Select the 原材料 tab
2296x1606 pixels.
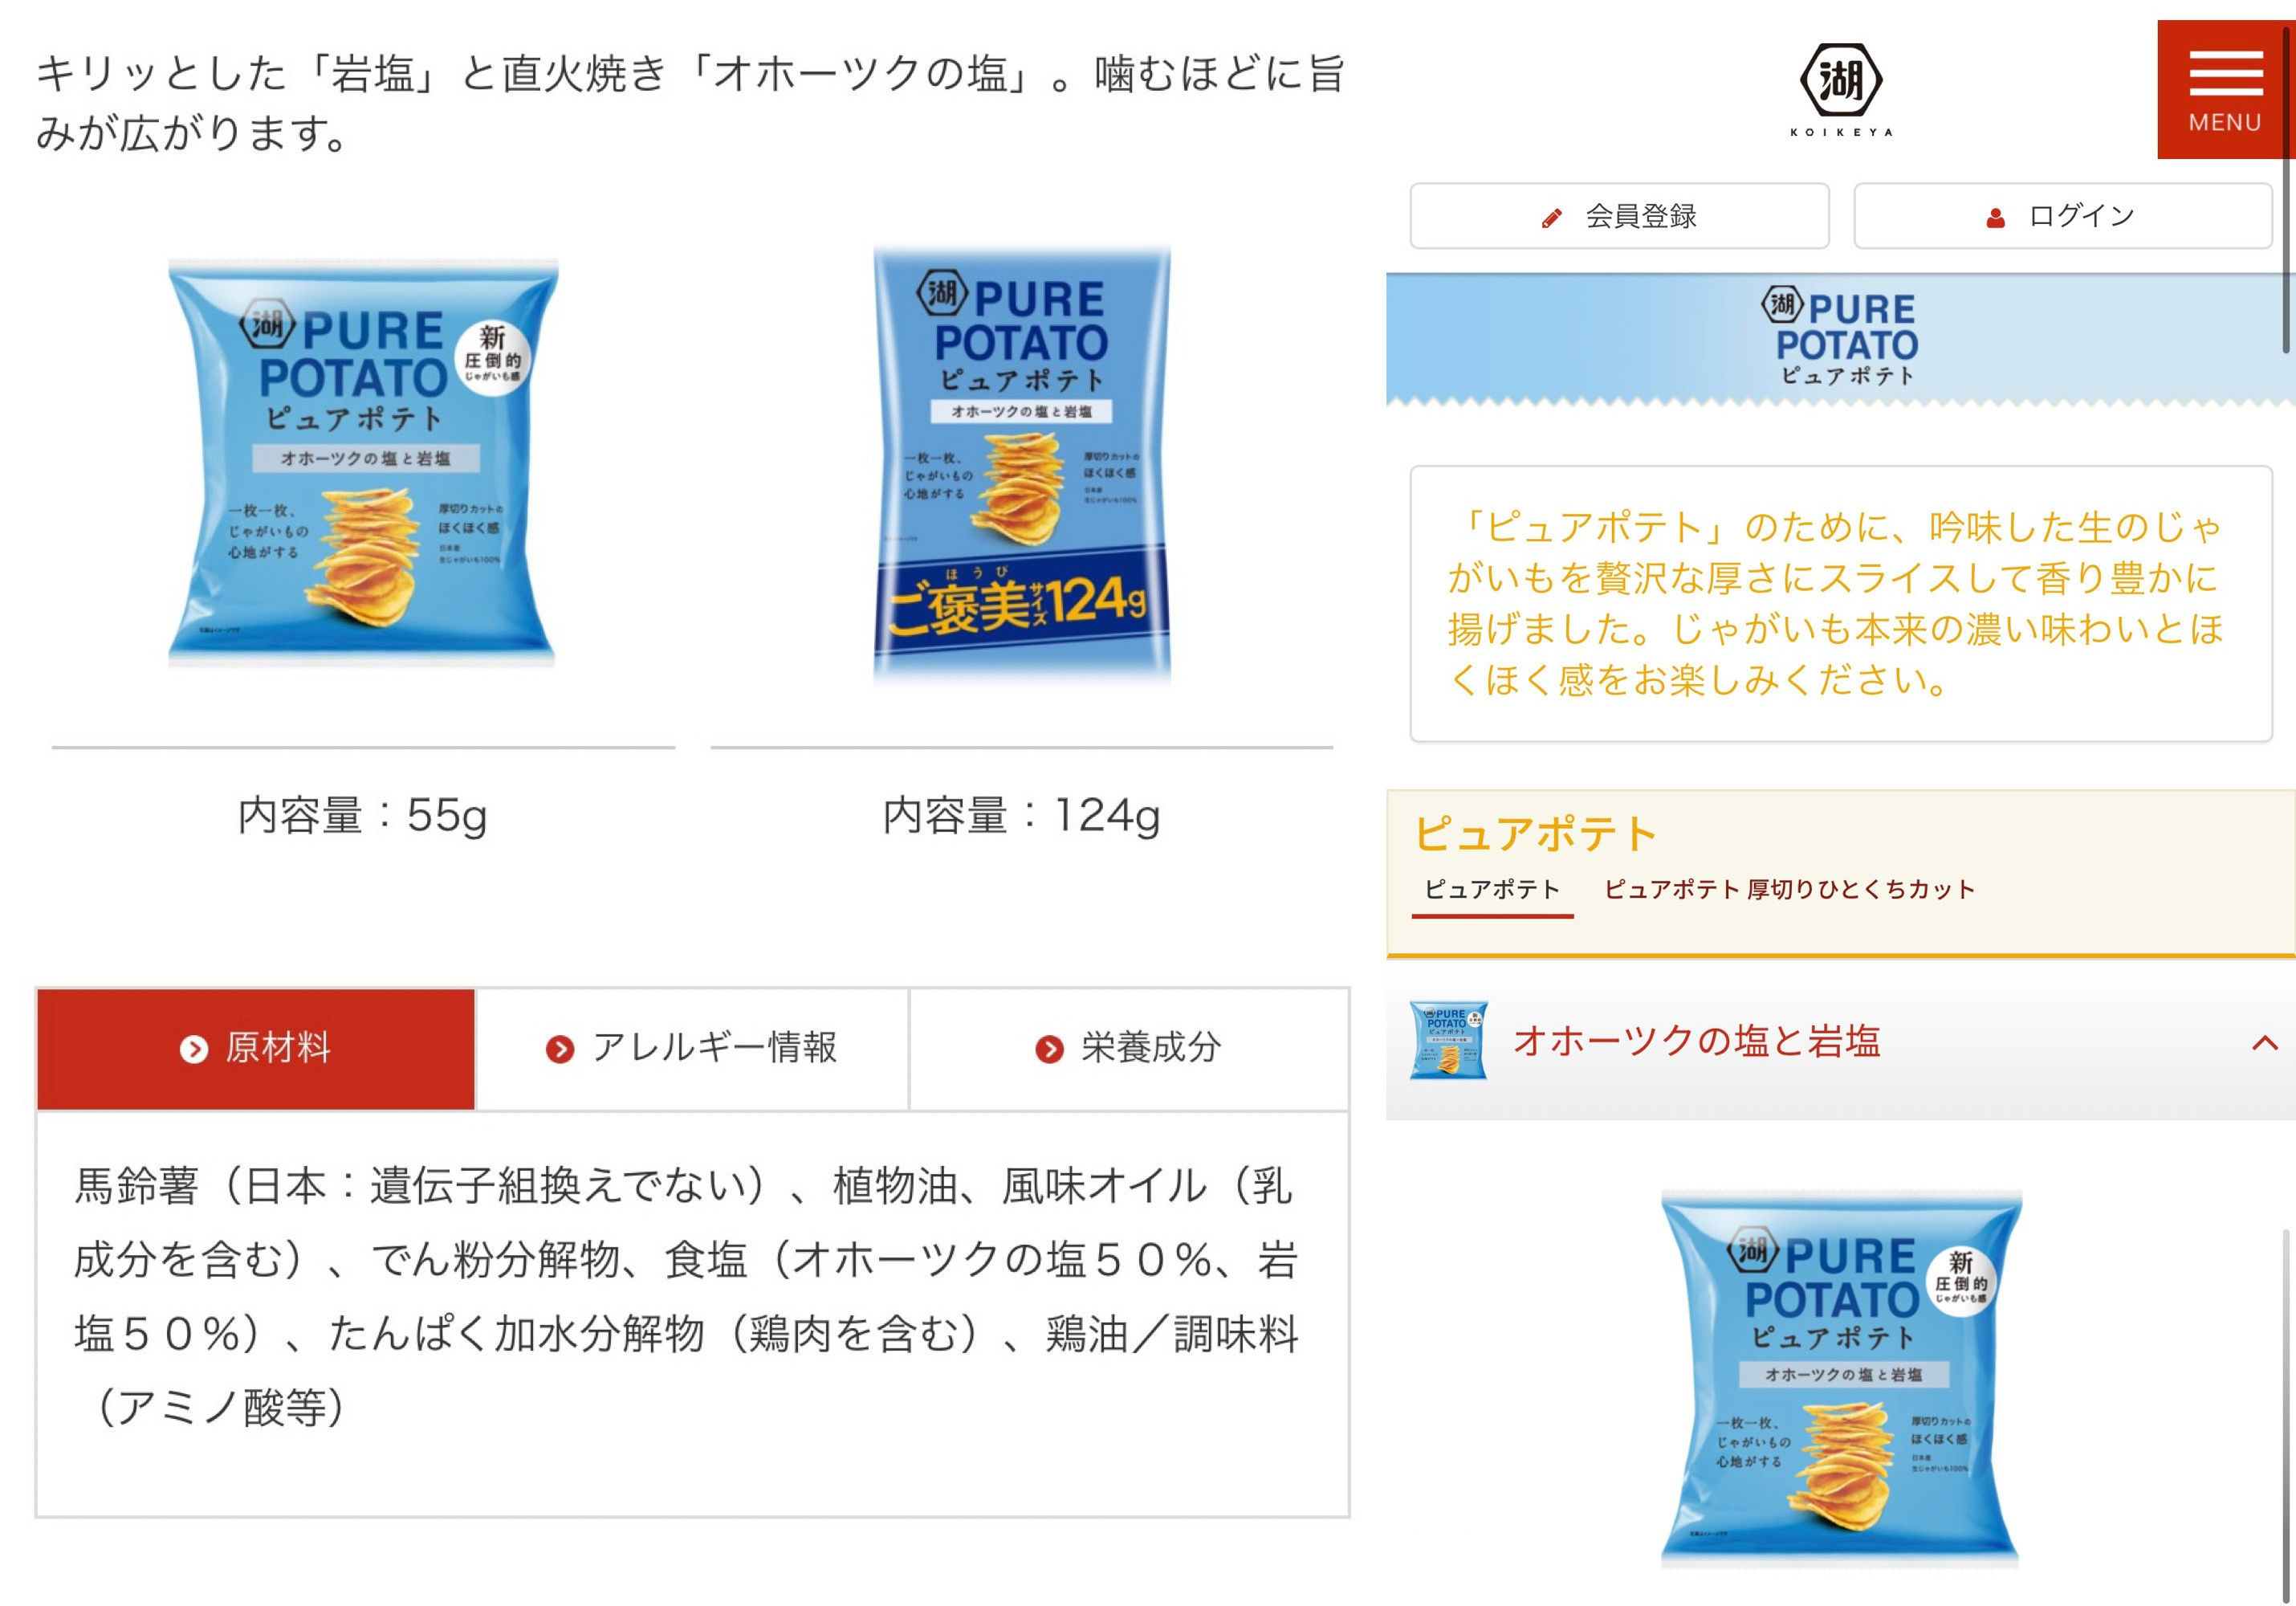tap(256, 1049)
